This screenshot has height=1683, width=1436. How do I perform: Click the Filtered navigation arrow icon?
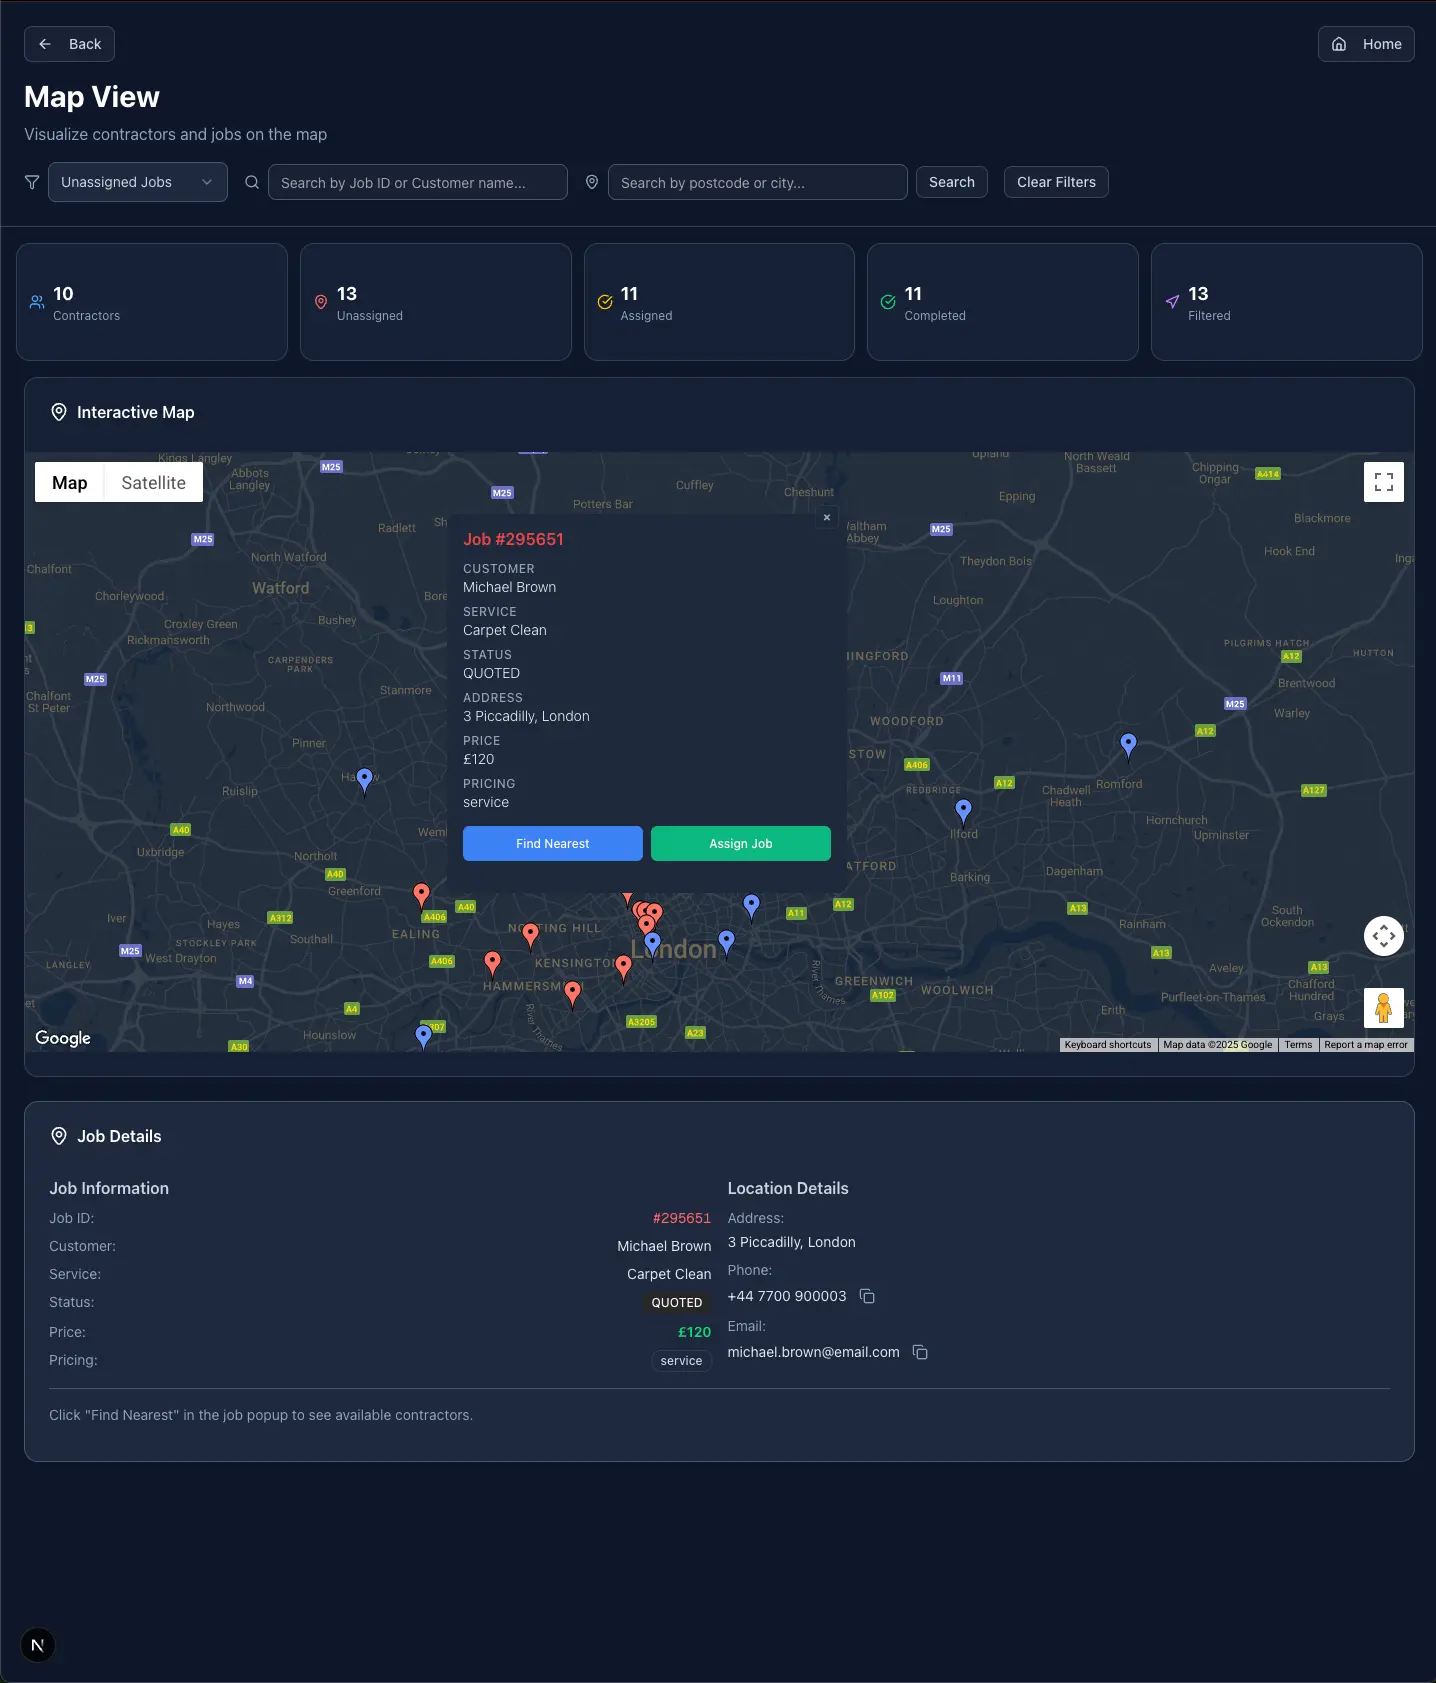[x=1172, y=302]
